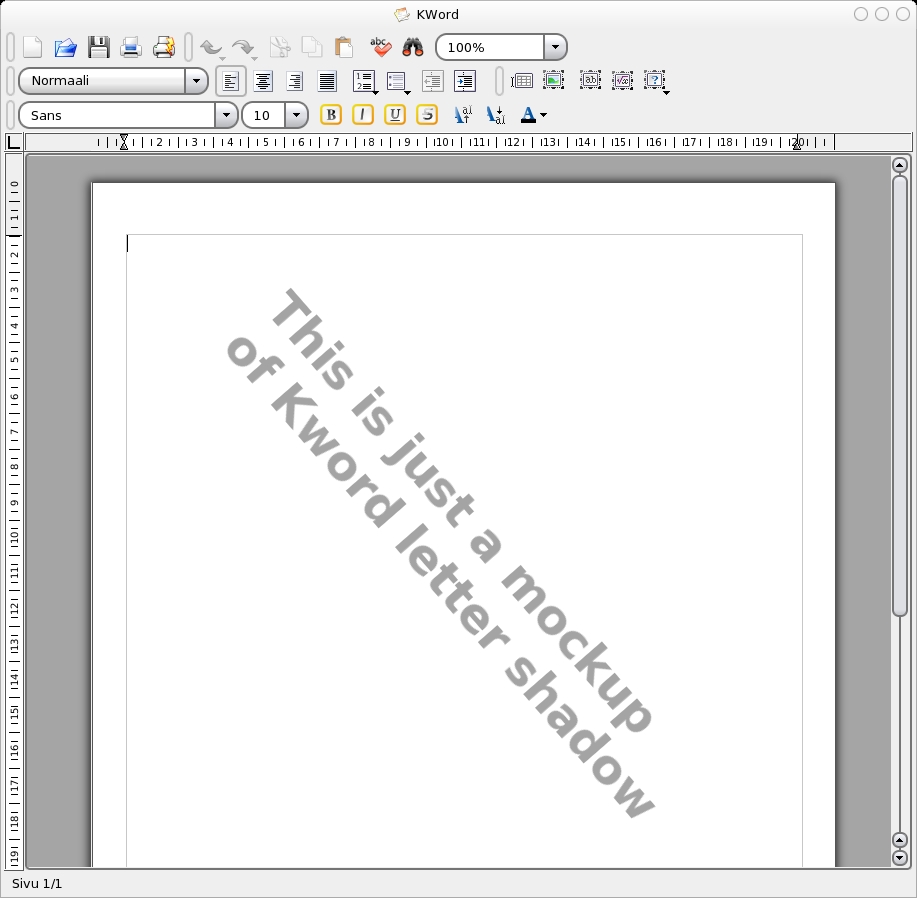917x898 pixels.
Task: Justify the paragraph text
Action: pos(327,81)
